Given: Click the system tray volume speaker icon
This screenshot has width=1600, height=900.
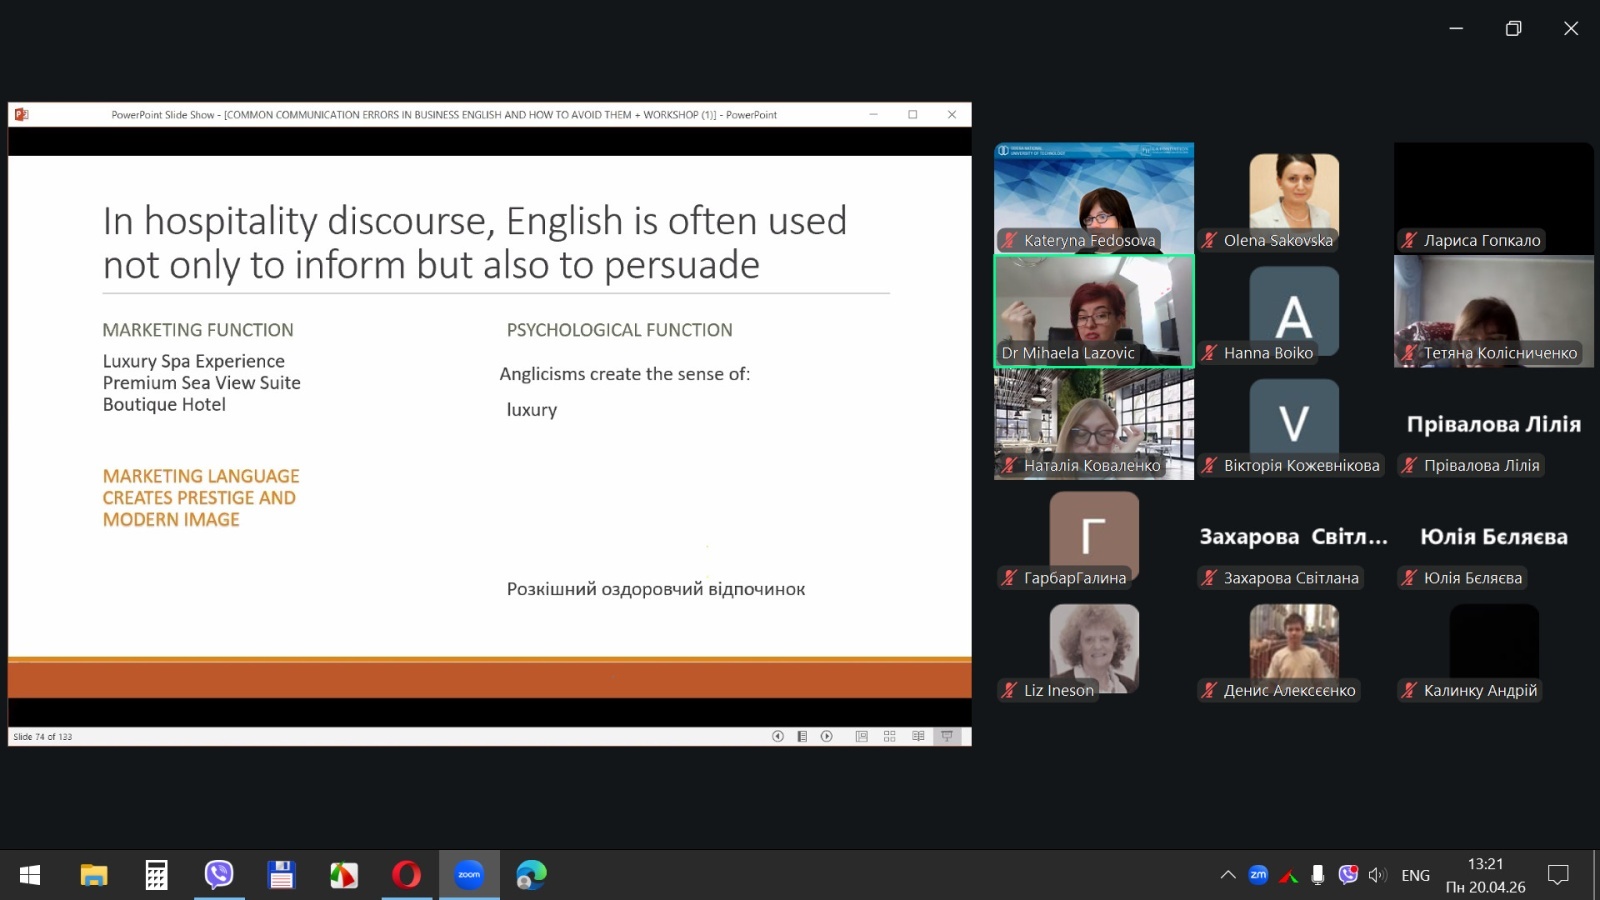Looking at the screenshot, I should (x=1378, y=875).
